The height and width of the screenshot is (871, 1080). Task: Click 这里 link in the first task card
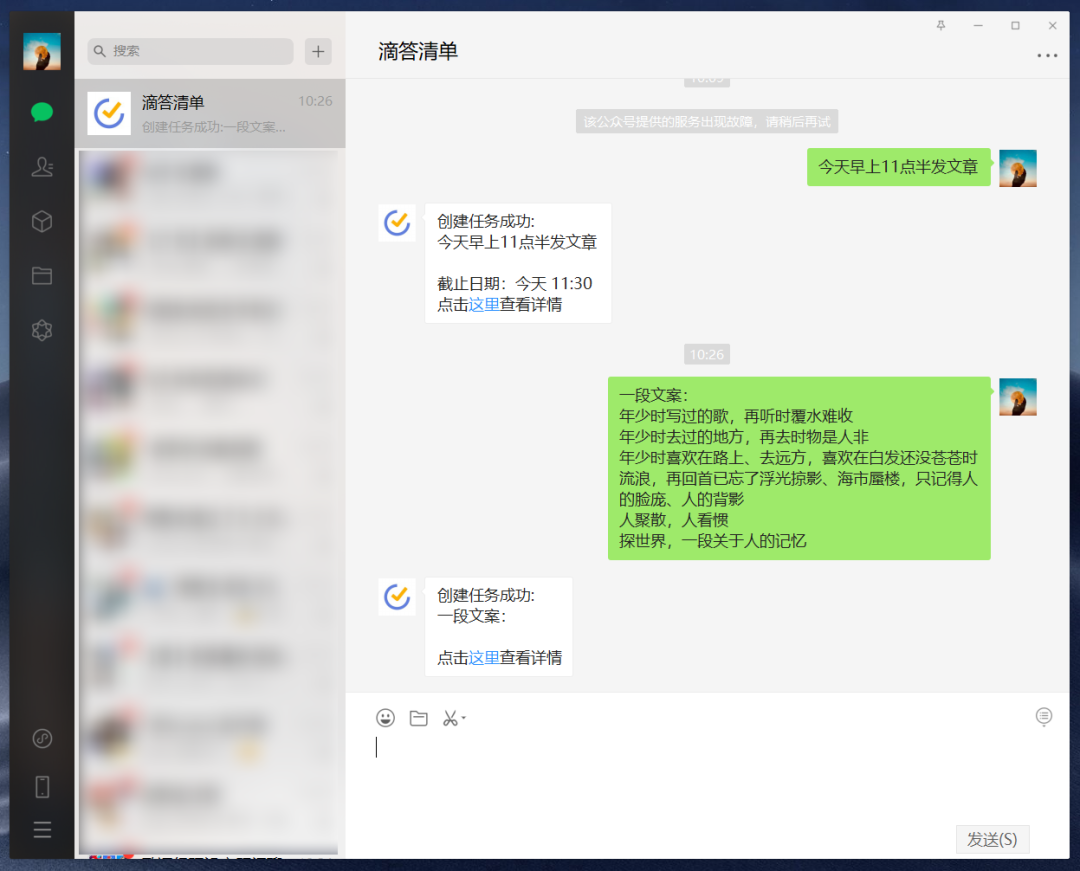point(485,305)
